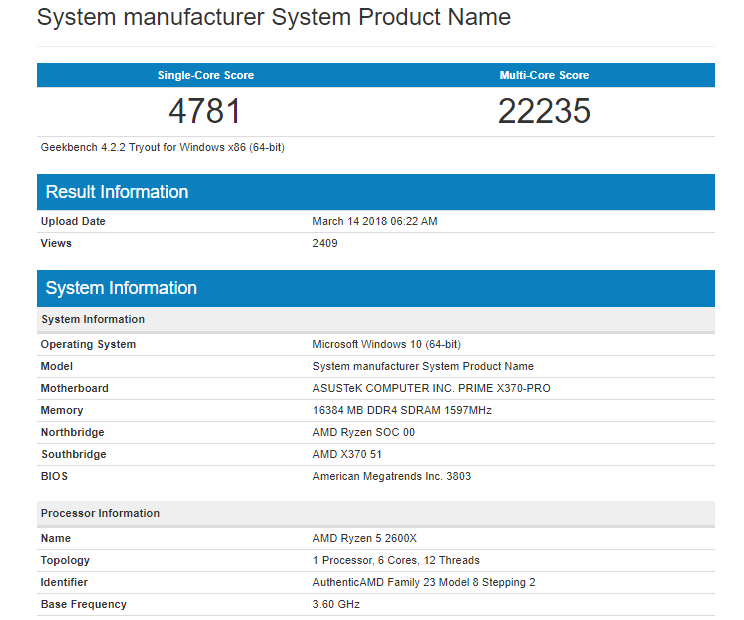Click the American Megatrends Inc. 3803 BIOS value
Screen dimensions: 744x620
[x=392, y=476]
